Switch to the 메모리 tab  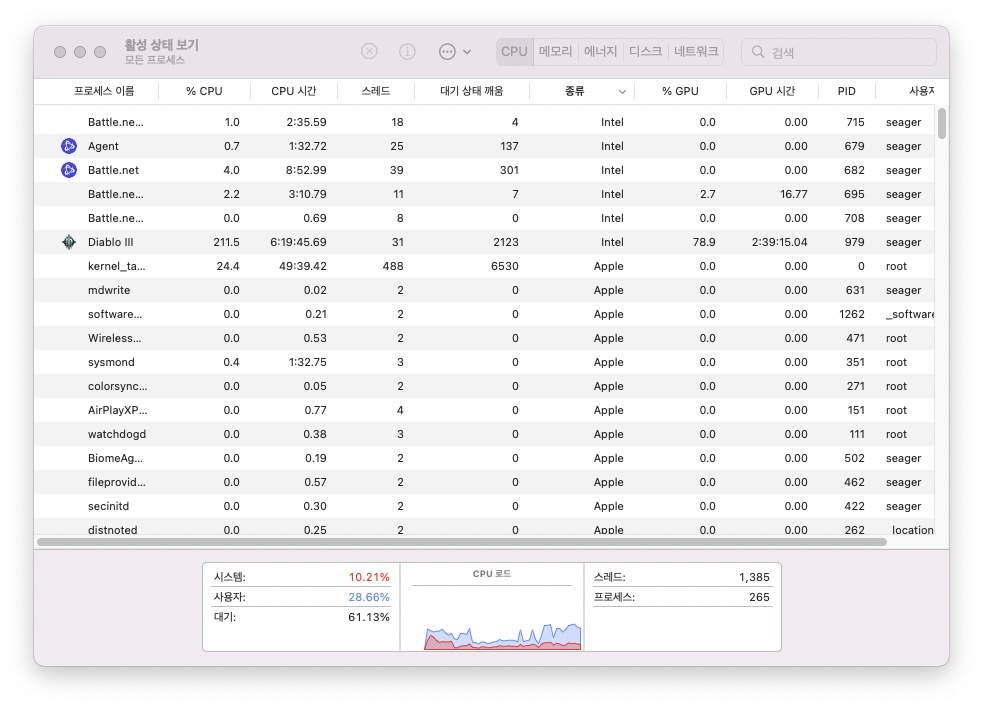point(555,51)
